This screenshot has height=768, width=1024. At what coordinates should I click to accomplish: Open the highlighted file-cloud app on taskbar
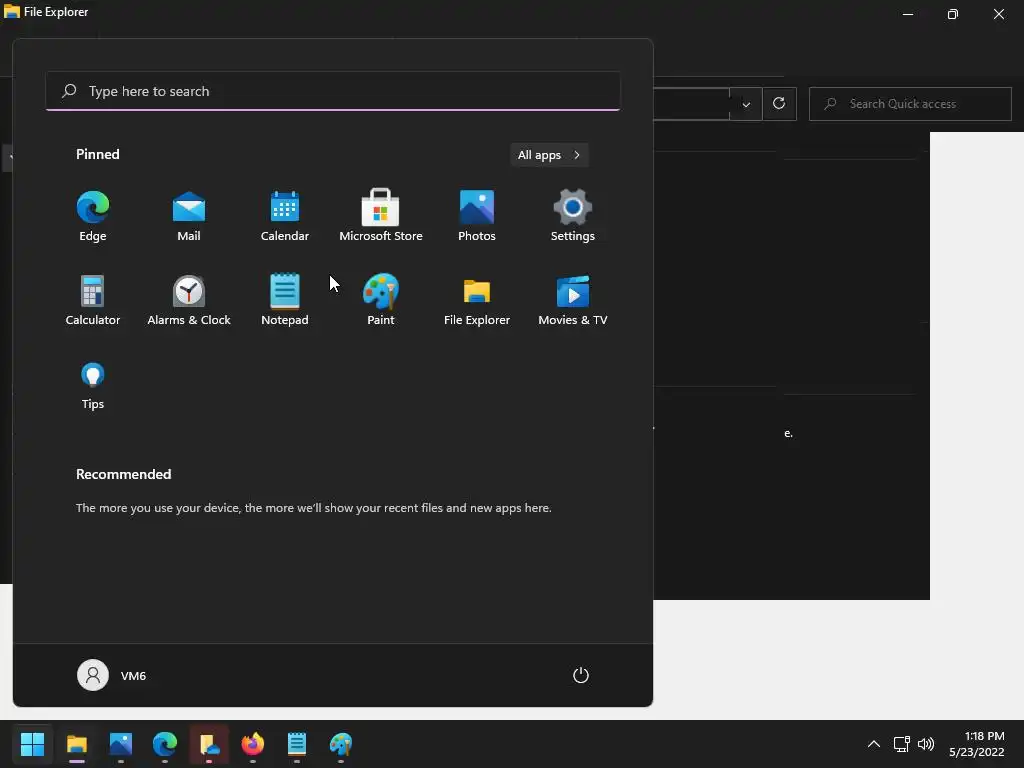point(209,744)
